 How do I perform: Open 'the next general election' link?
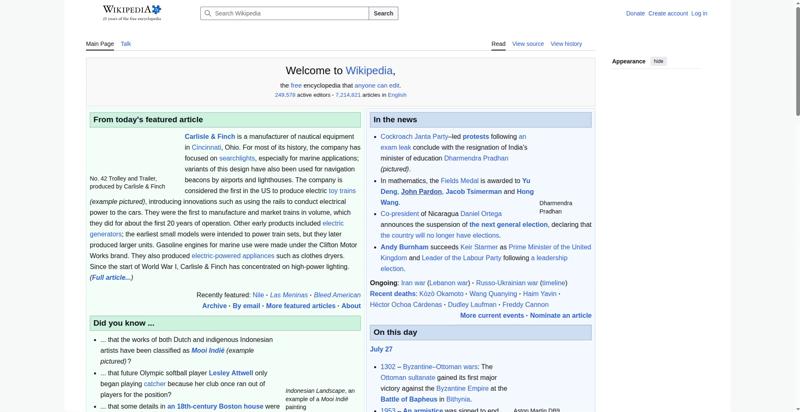[x=508, y=224]
